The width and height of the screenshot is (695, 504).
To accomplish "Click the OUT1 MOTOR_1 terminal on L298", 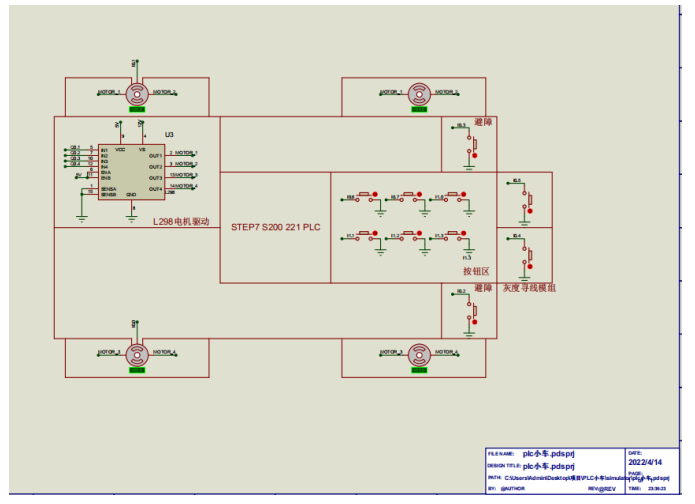I will coord(185,153).
